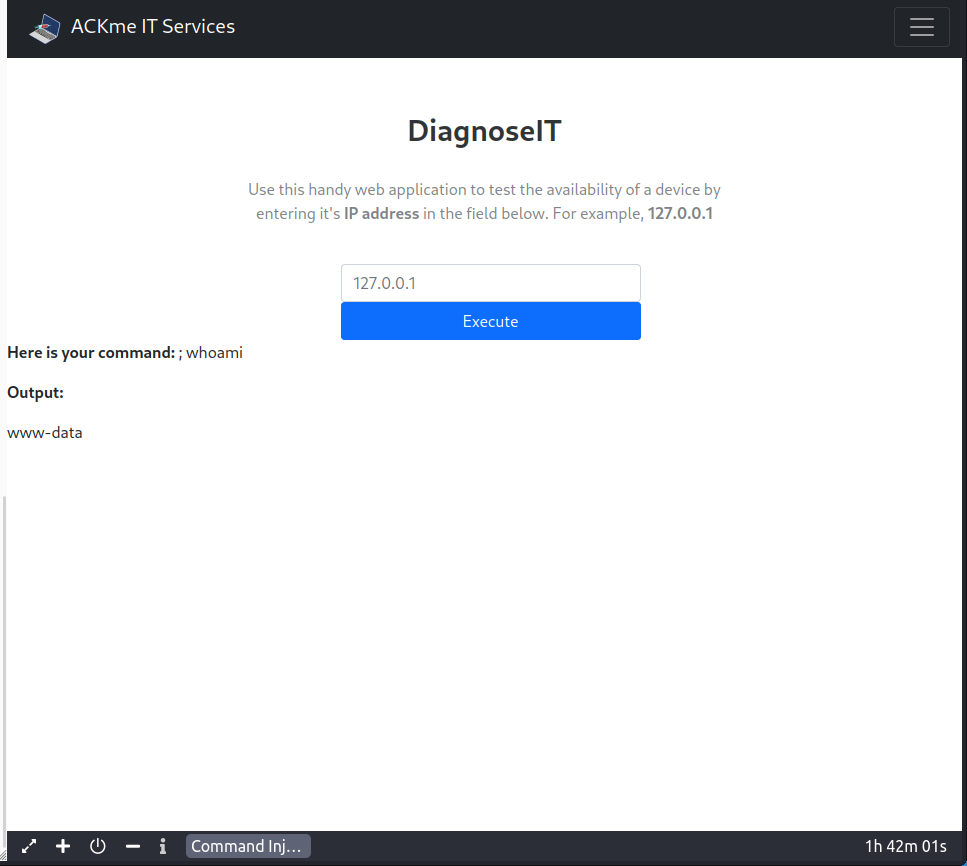Click the bold 'IP address' text in description
967x866 pixels.
coord(382,214)
